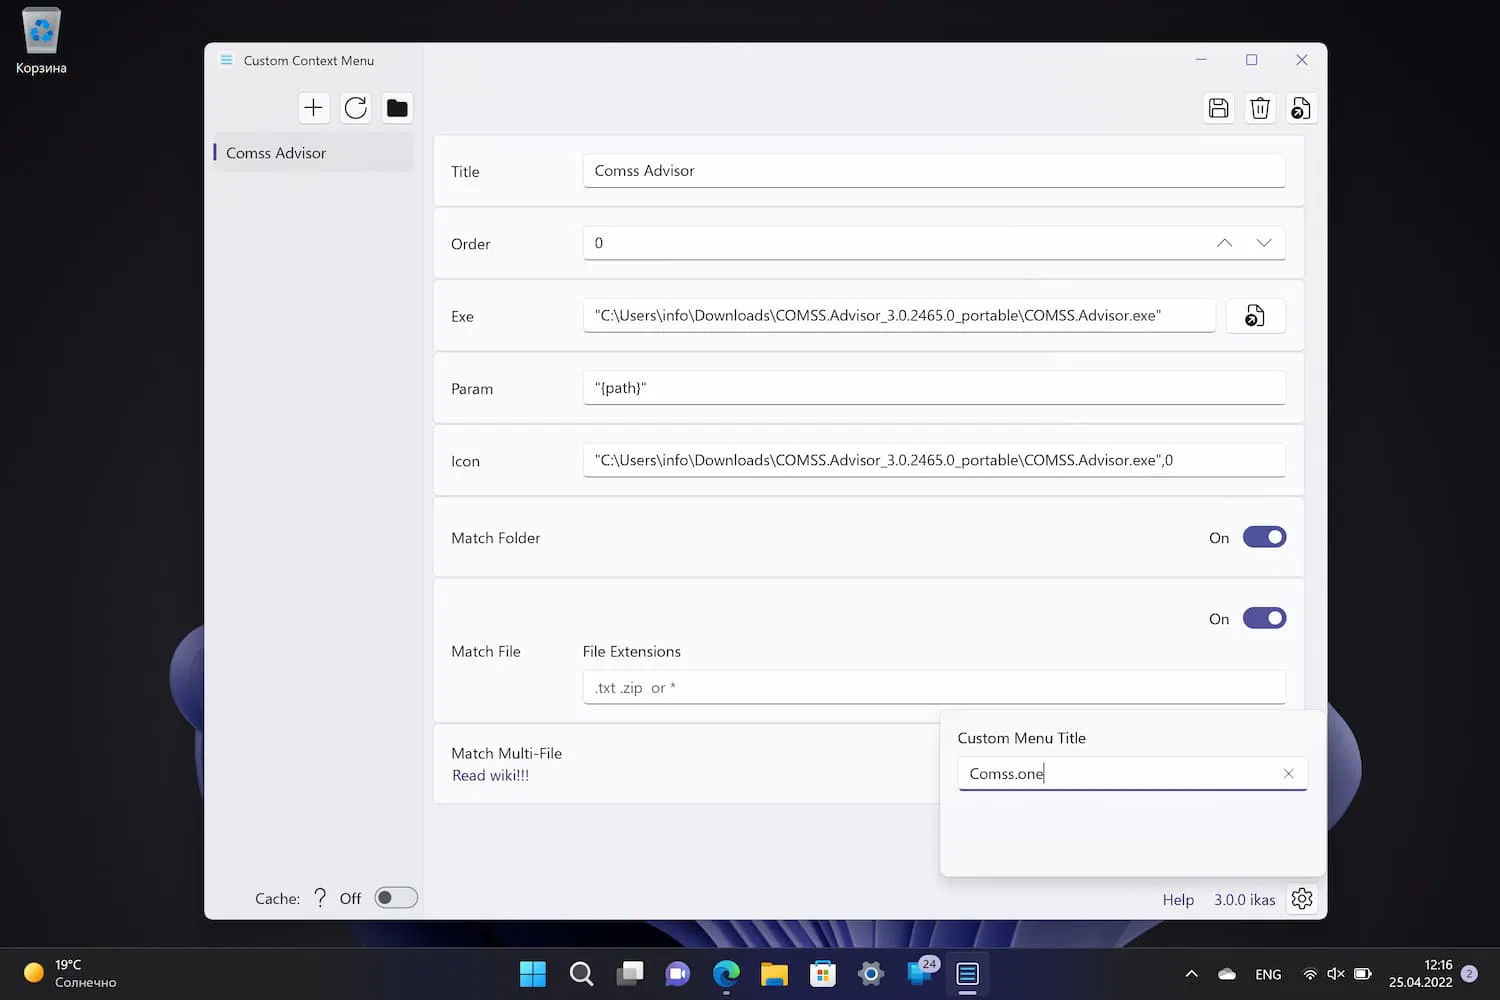Click the Custom Menu Title text box
Screen dimensions: 1500x1000
click(1132, 774)
